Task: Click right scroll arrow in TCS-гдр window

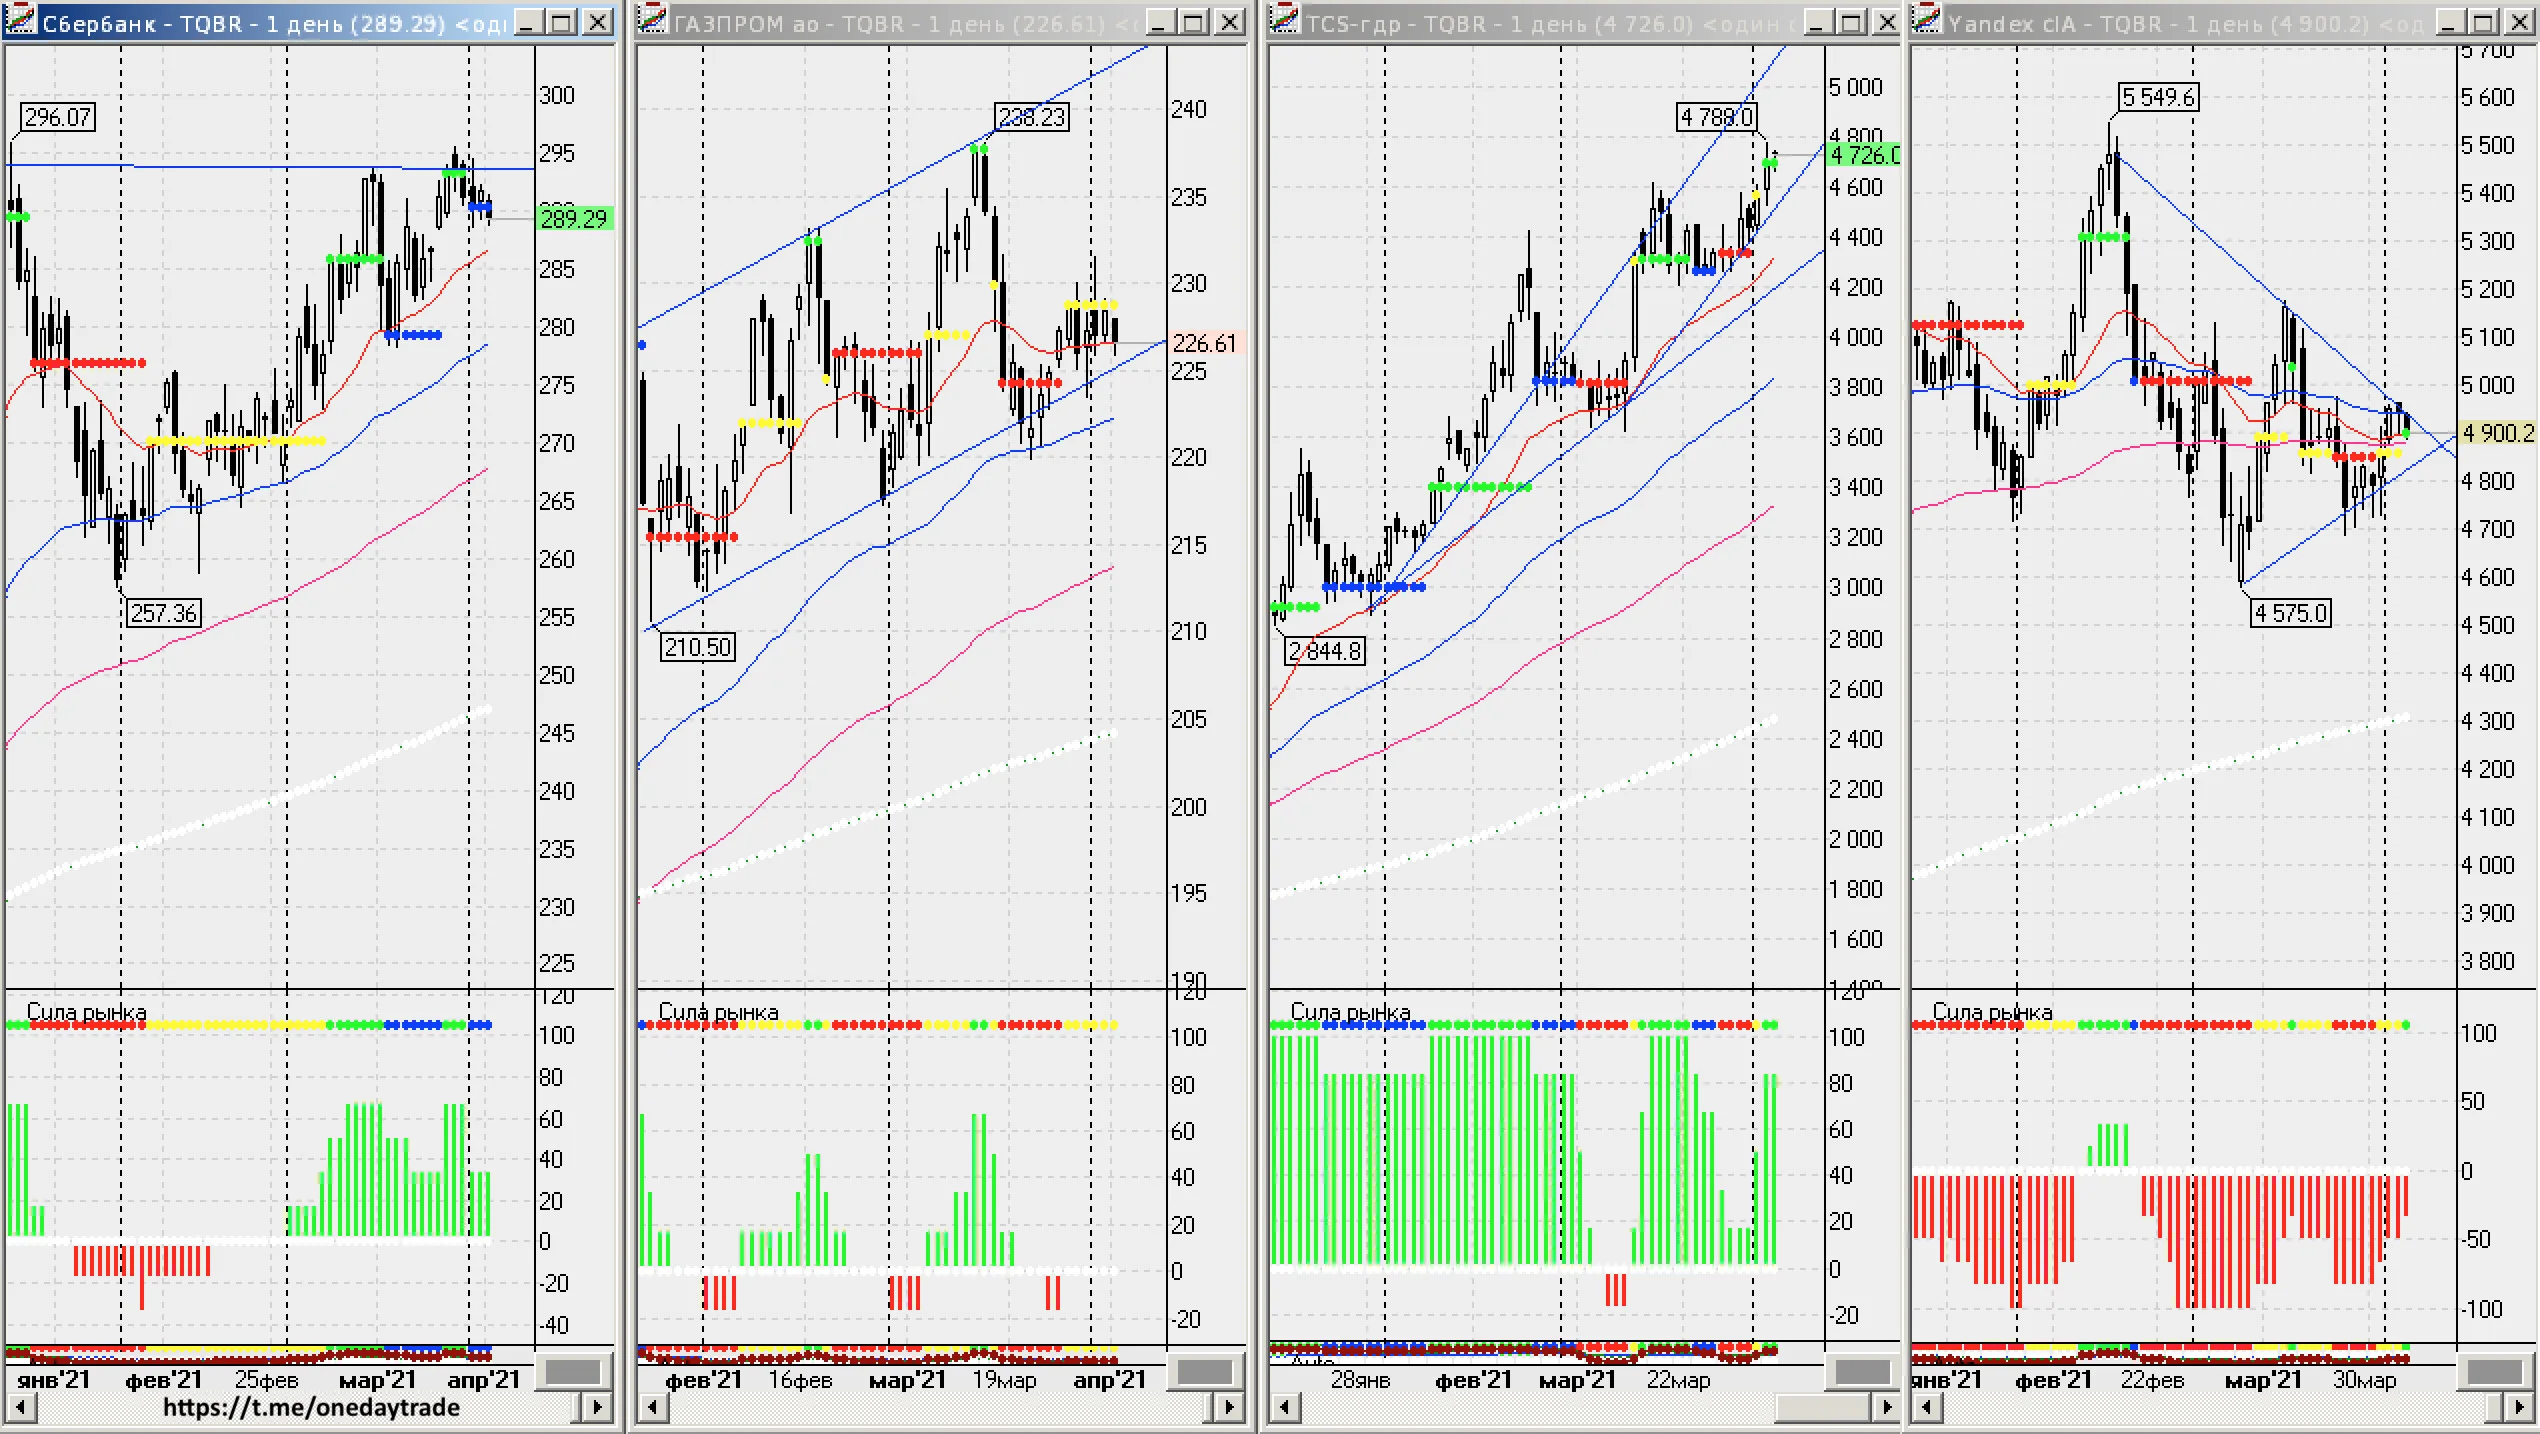Action: (x=1886, y=1408)
